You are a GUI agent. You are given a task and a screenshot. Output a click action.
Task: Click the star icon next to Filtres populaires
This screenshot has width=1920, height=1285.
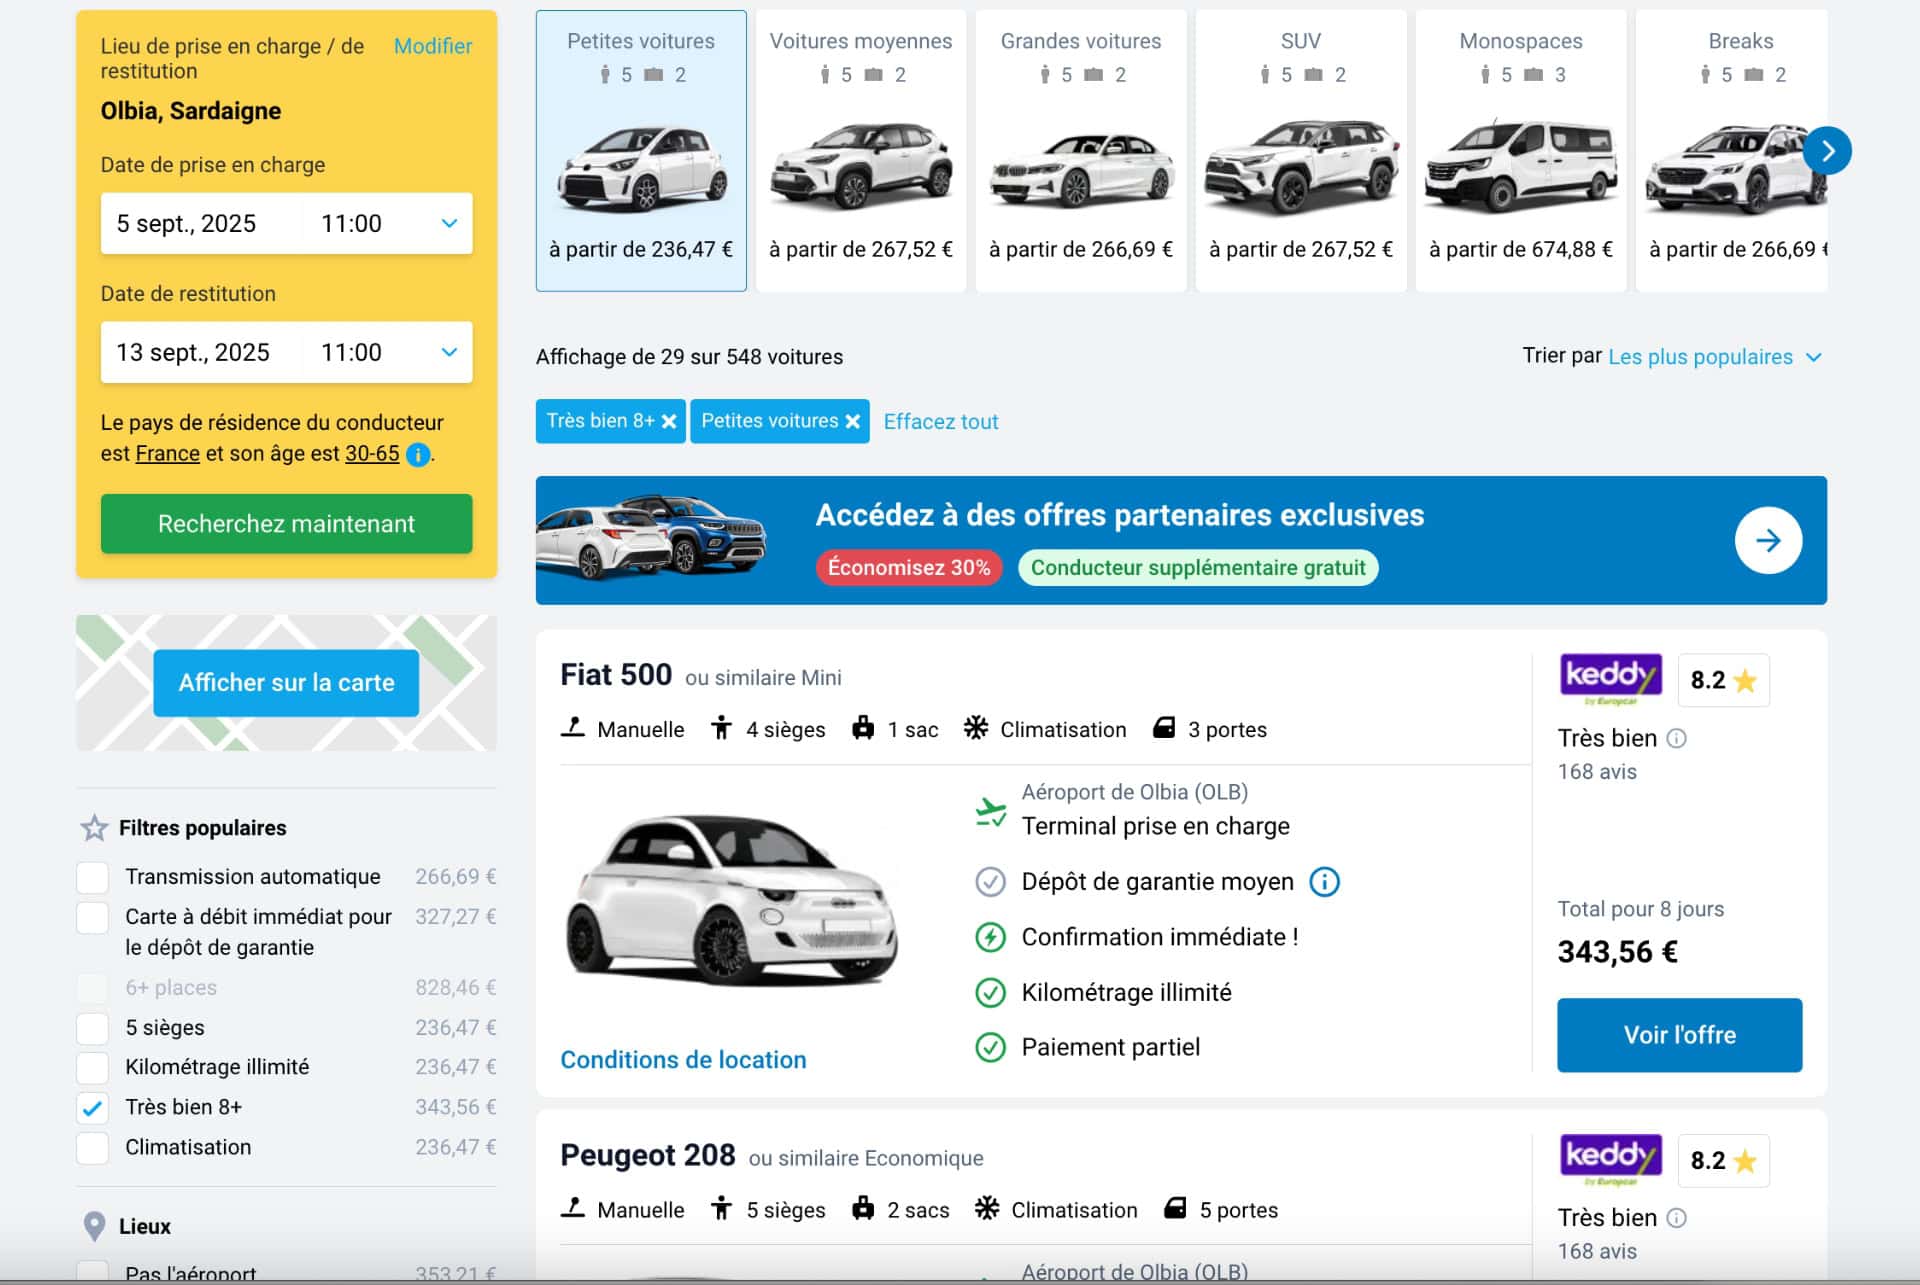[93, 827]
